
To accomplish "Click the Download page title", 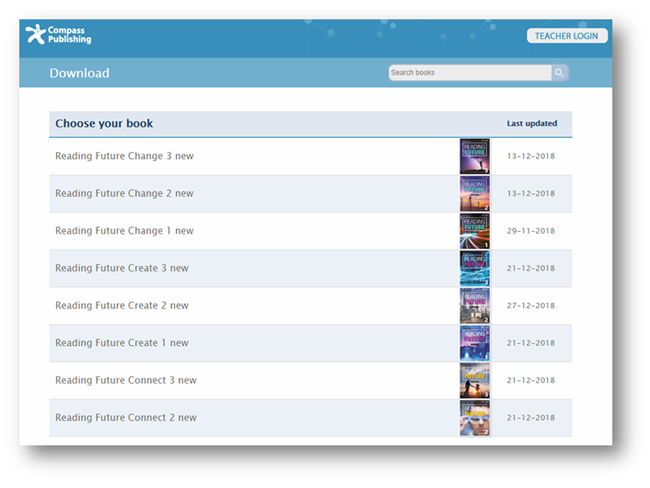I will pos(80,73).
